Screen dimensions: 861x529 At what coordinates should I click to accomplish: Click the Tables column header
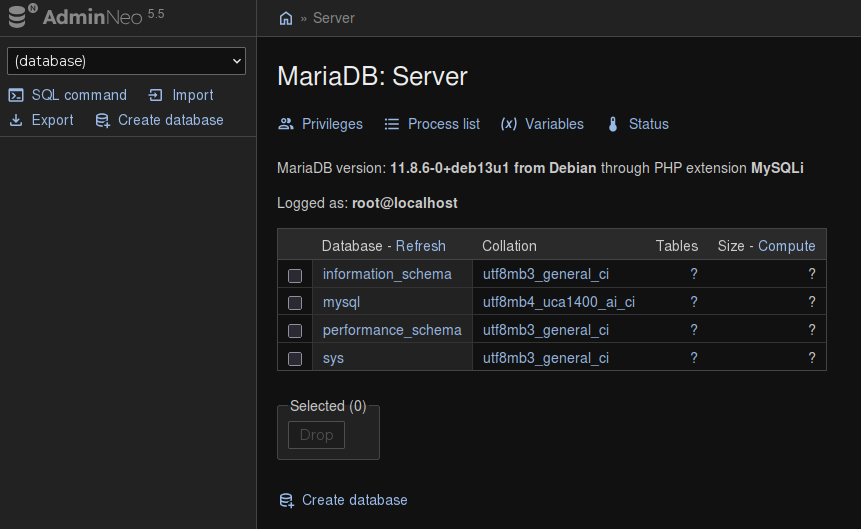(x=676, y=246)
